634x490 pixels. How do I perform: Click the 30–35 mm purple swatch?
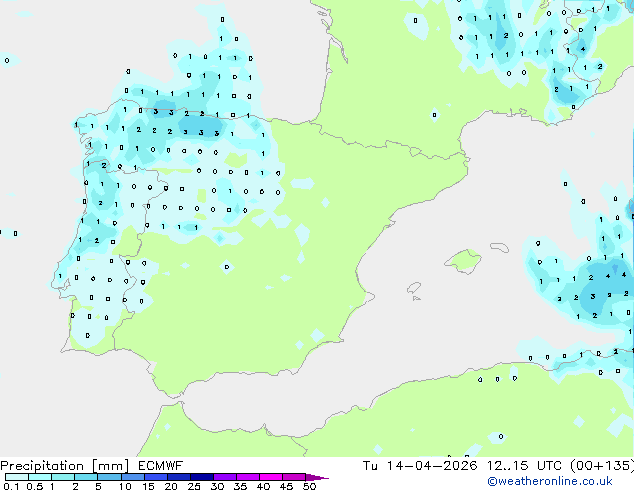224,477
